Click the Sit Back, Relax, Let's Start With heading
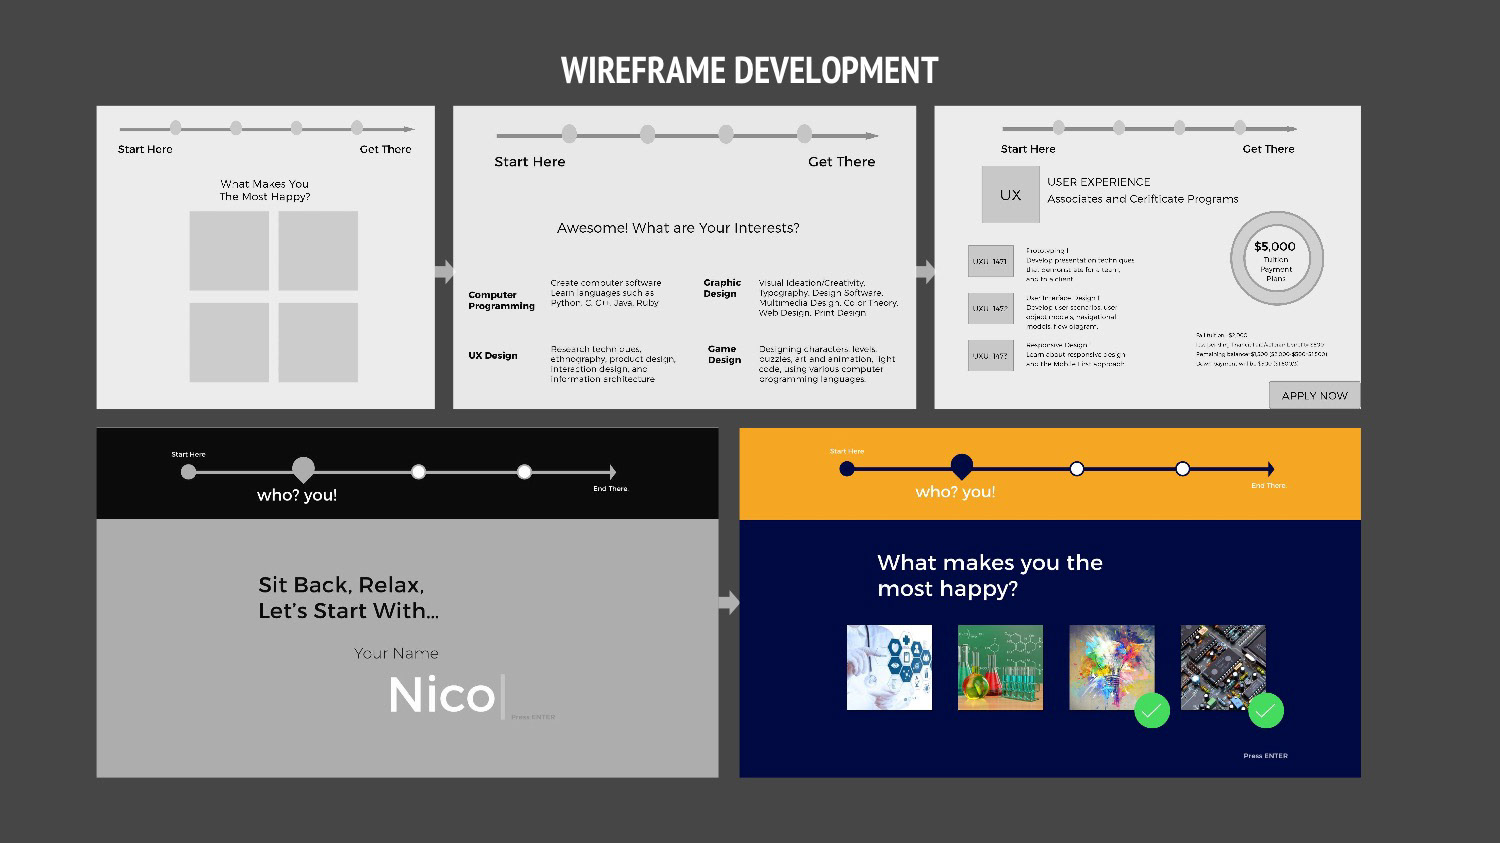The width and height of the screenshot is (1500, 843). 348,598
